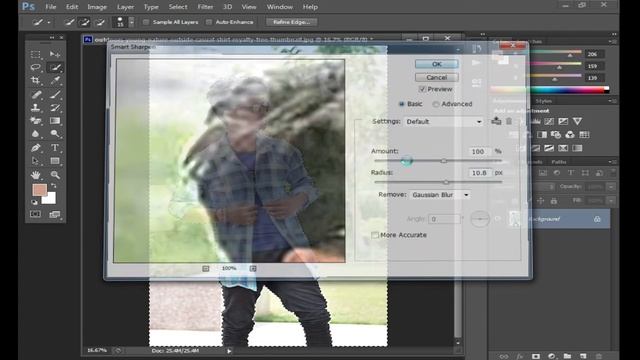Select the Gradient tool
Image resolution: width=640 pixels, height=360 pixels.
(x=55, y=121)
